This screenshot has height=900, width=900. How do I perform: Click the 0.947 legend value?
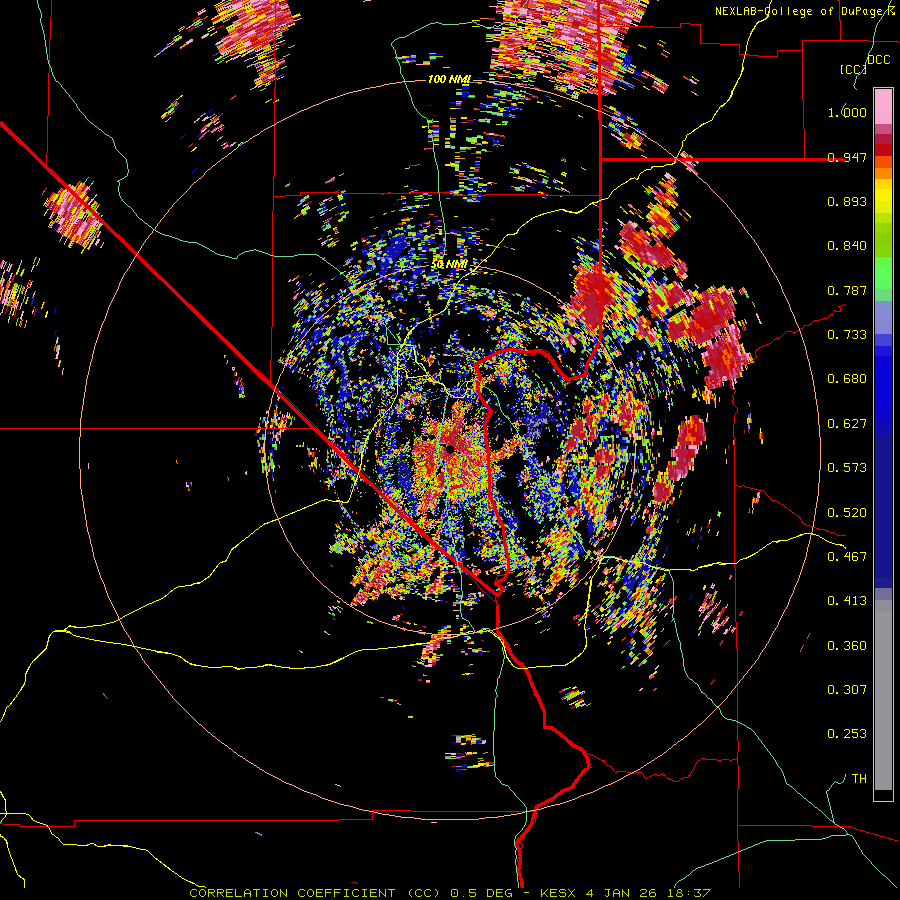pyautogui.click(x=847, y=157)
